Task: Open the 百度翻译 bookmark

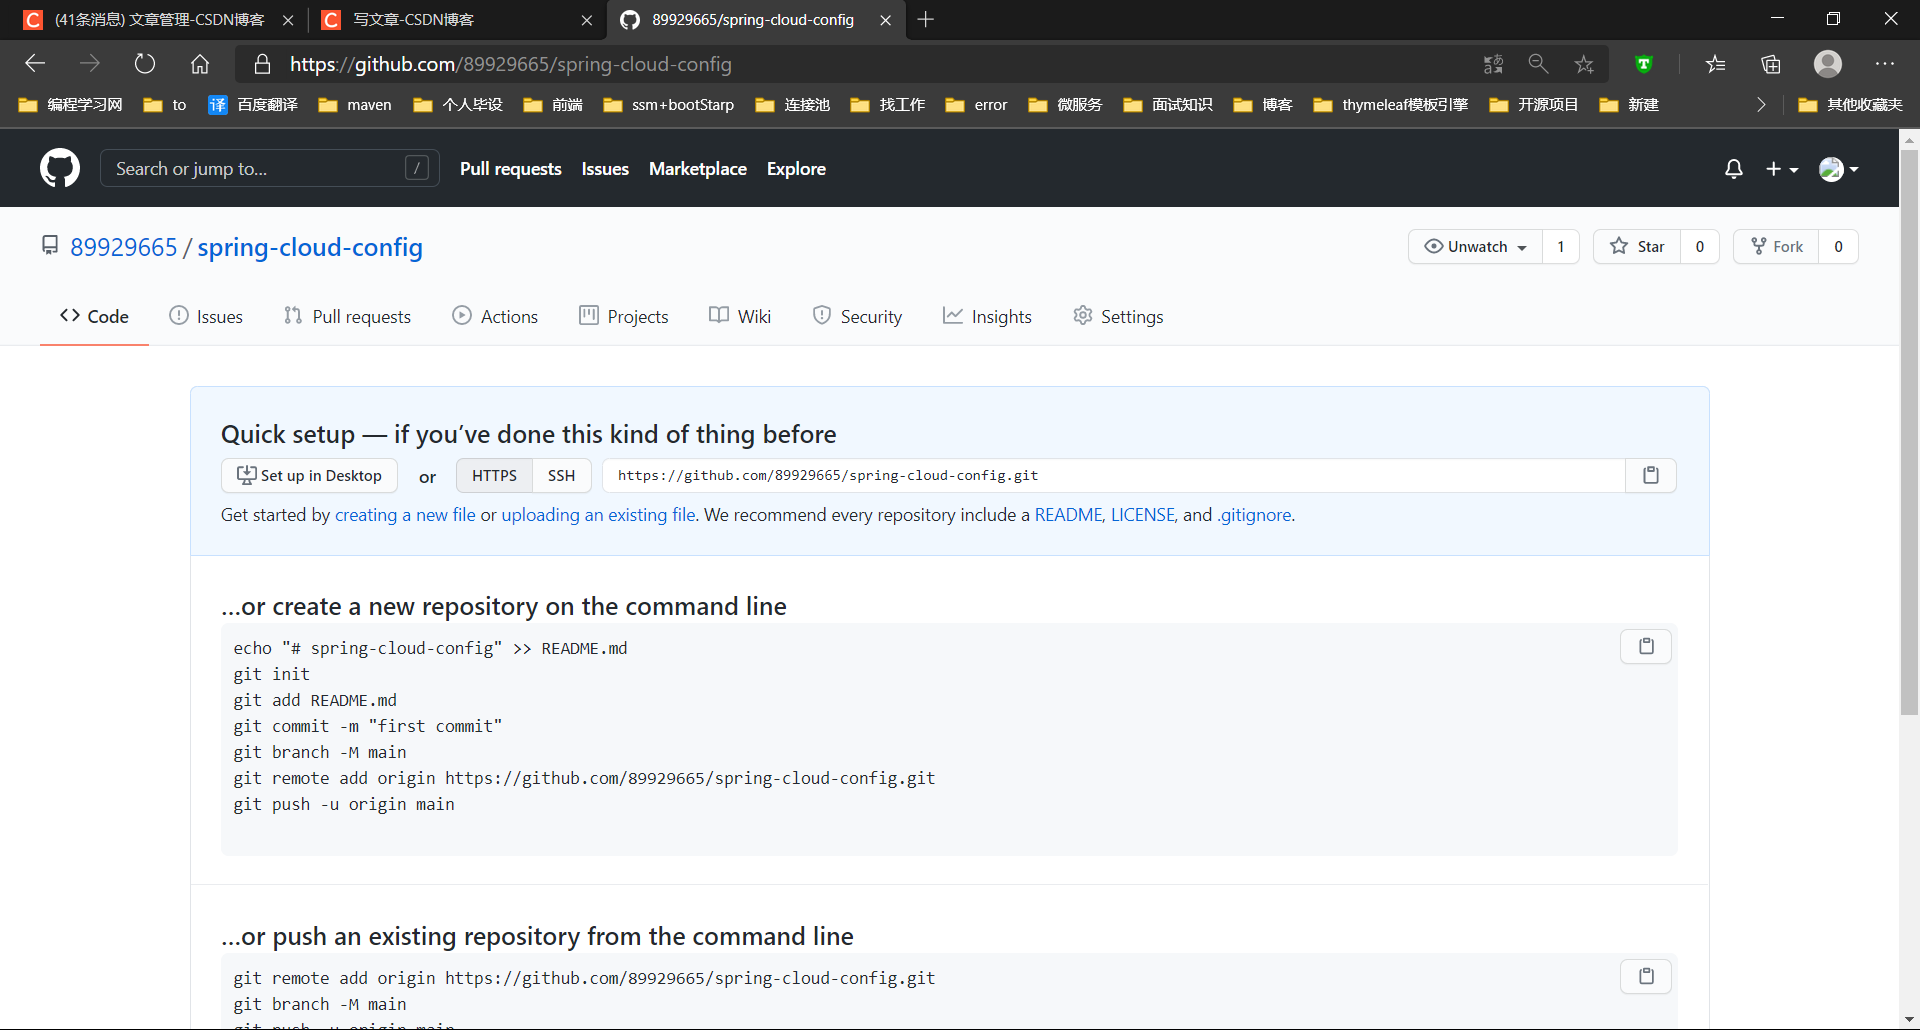Action: click(x=253, y=104)
